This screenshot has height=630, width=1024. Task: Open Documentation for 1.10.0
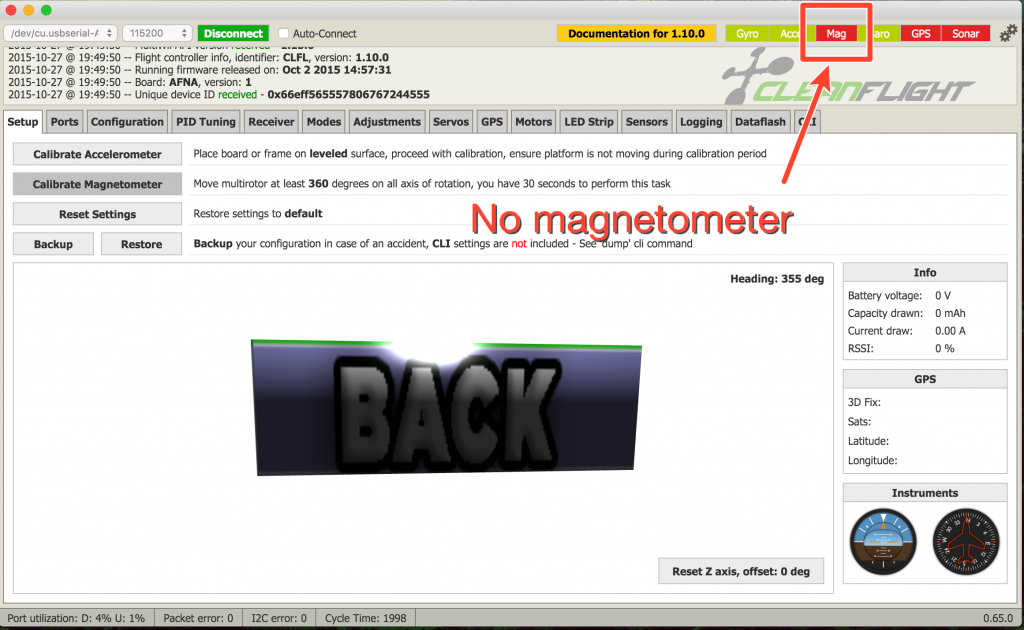tap(636, 33)
